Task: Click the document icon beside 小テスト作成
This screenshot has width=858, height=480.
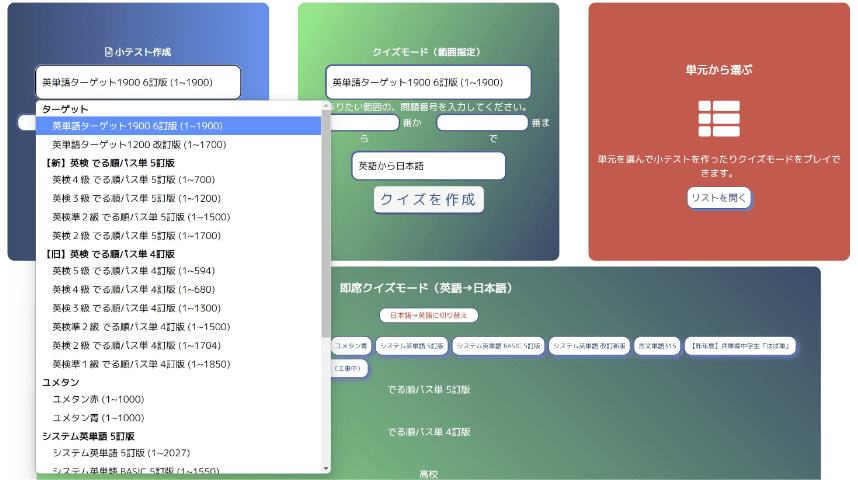Action: point(109,52)
